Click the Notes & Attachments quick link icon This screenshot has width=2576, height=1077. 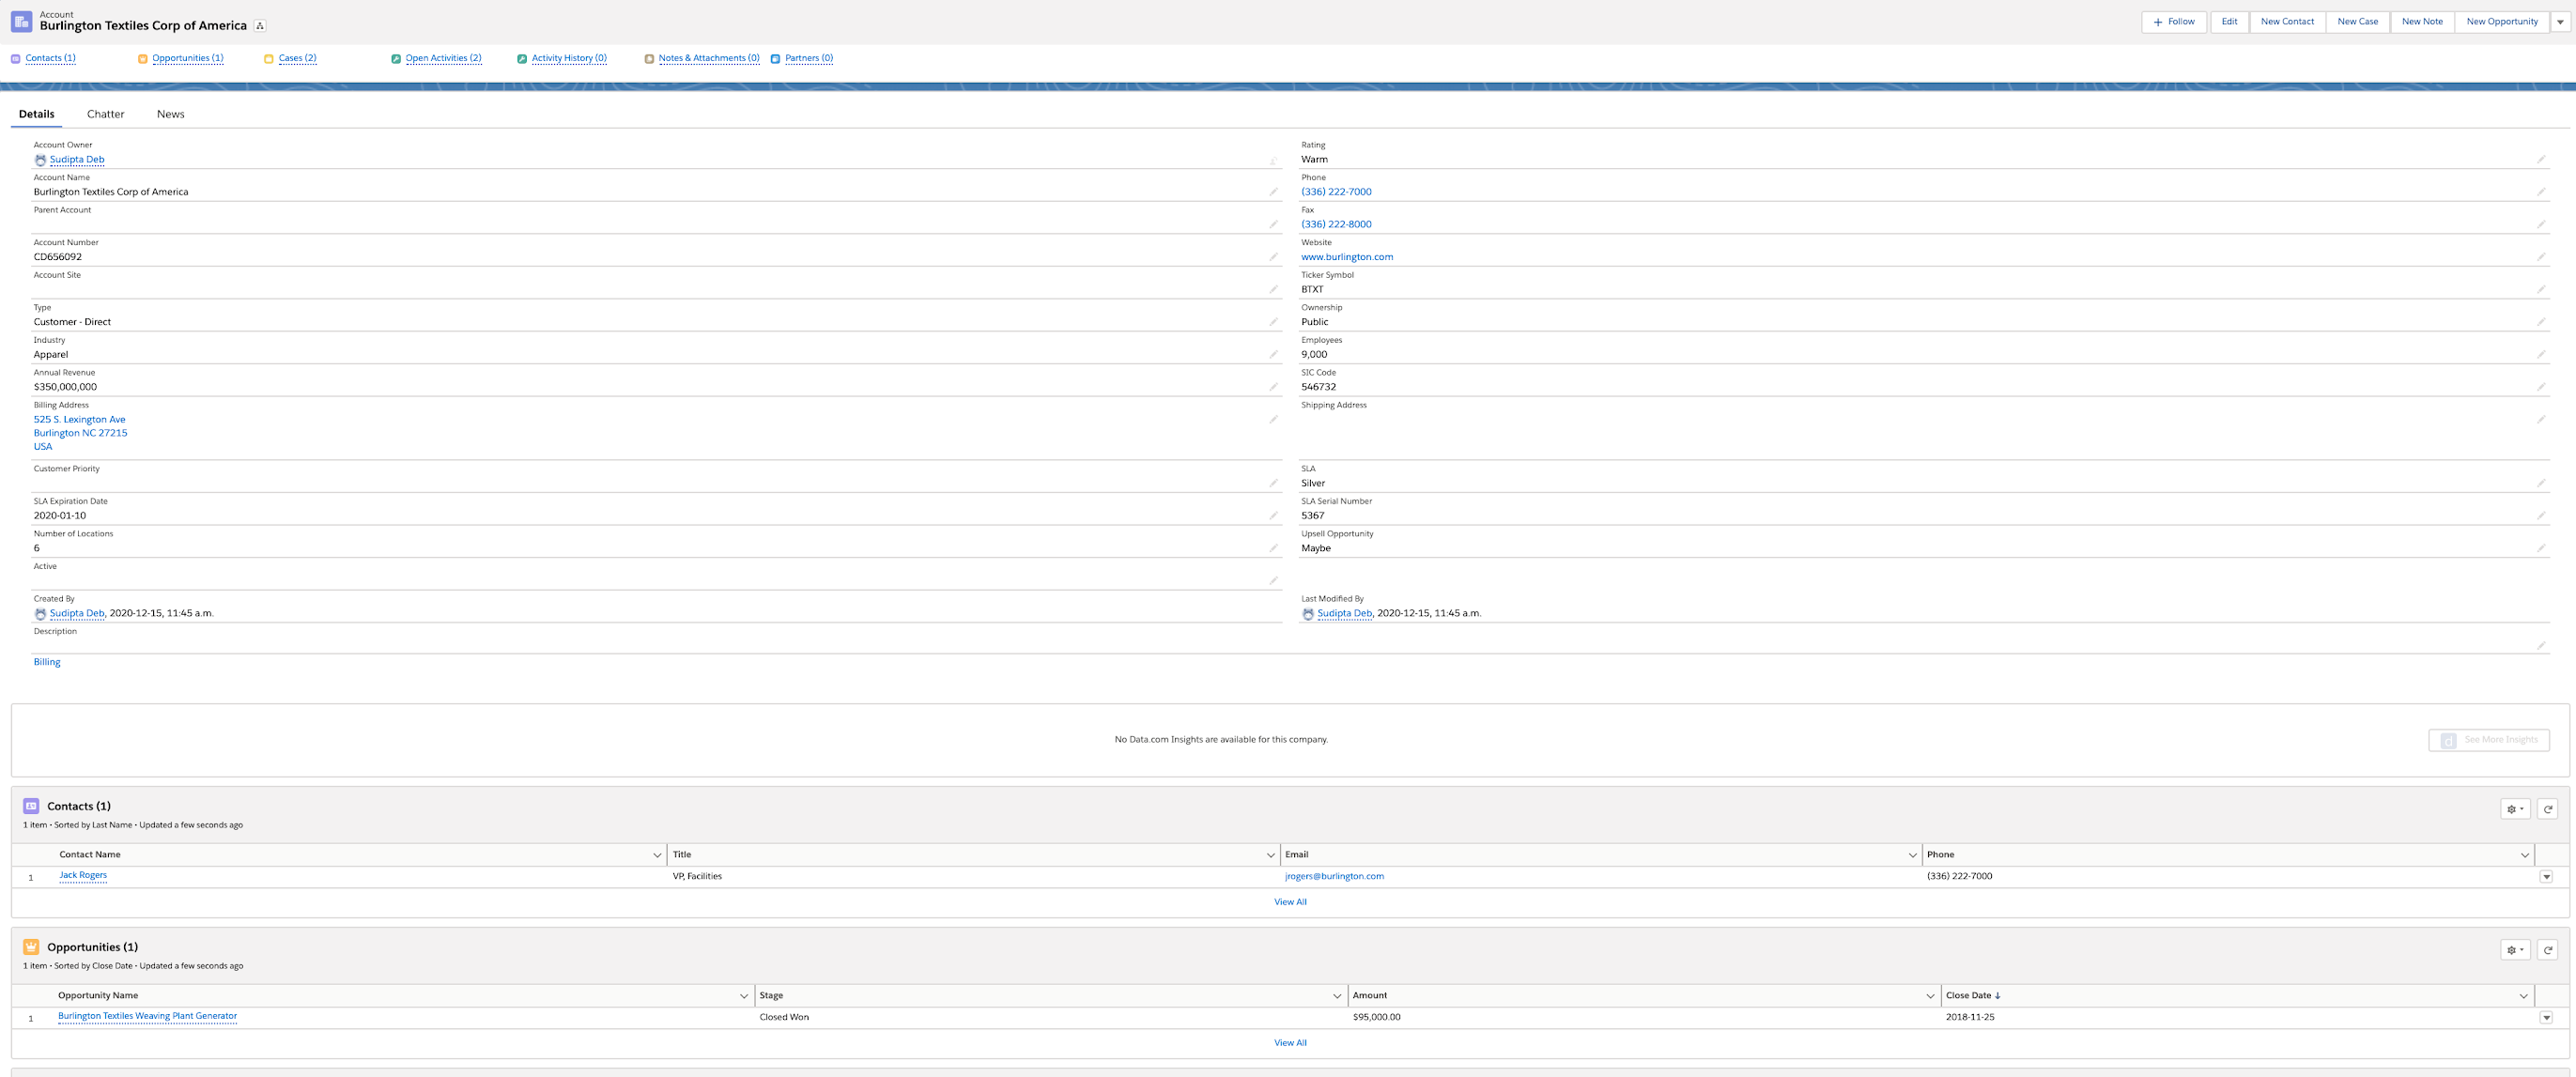coord(649,58)
